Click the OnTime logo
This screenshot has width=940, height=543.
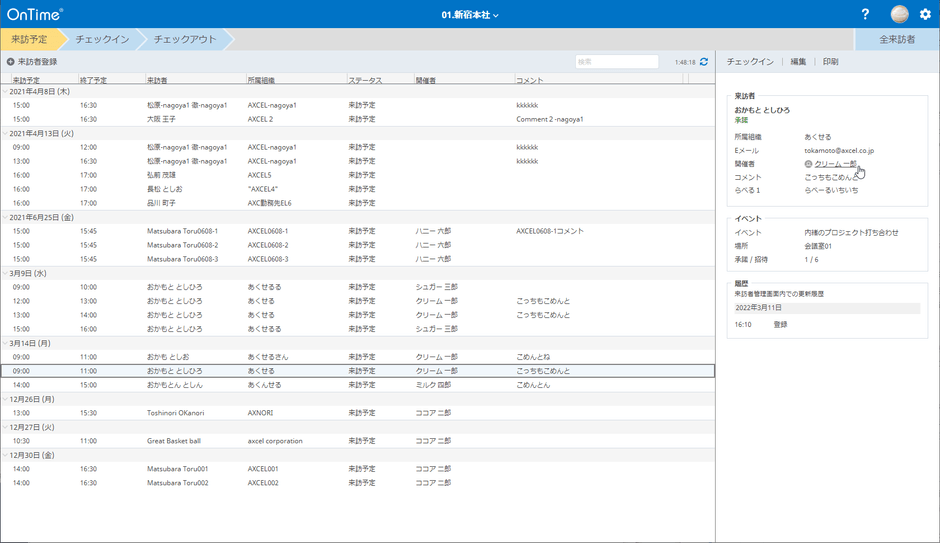point(35,14)
